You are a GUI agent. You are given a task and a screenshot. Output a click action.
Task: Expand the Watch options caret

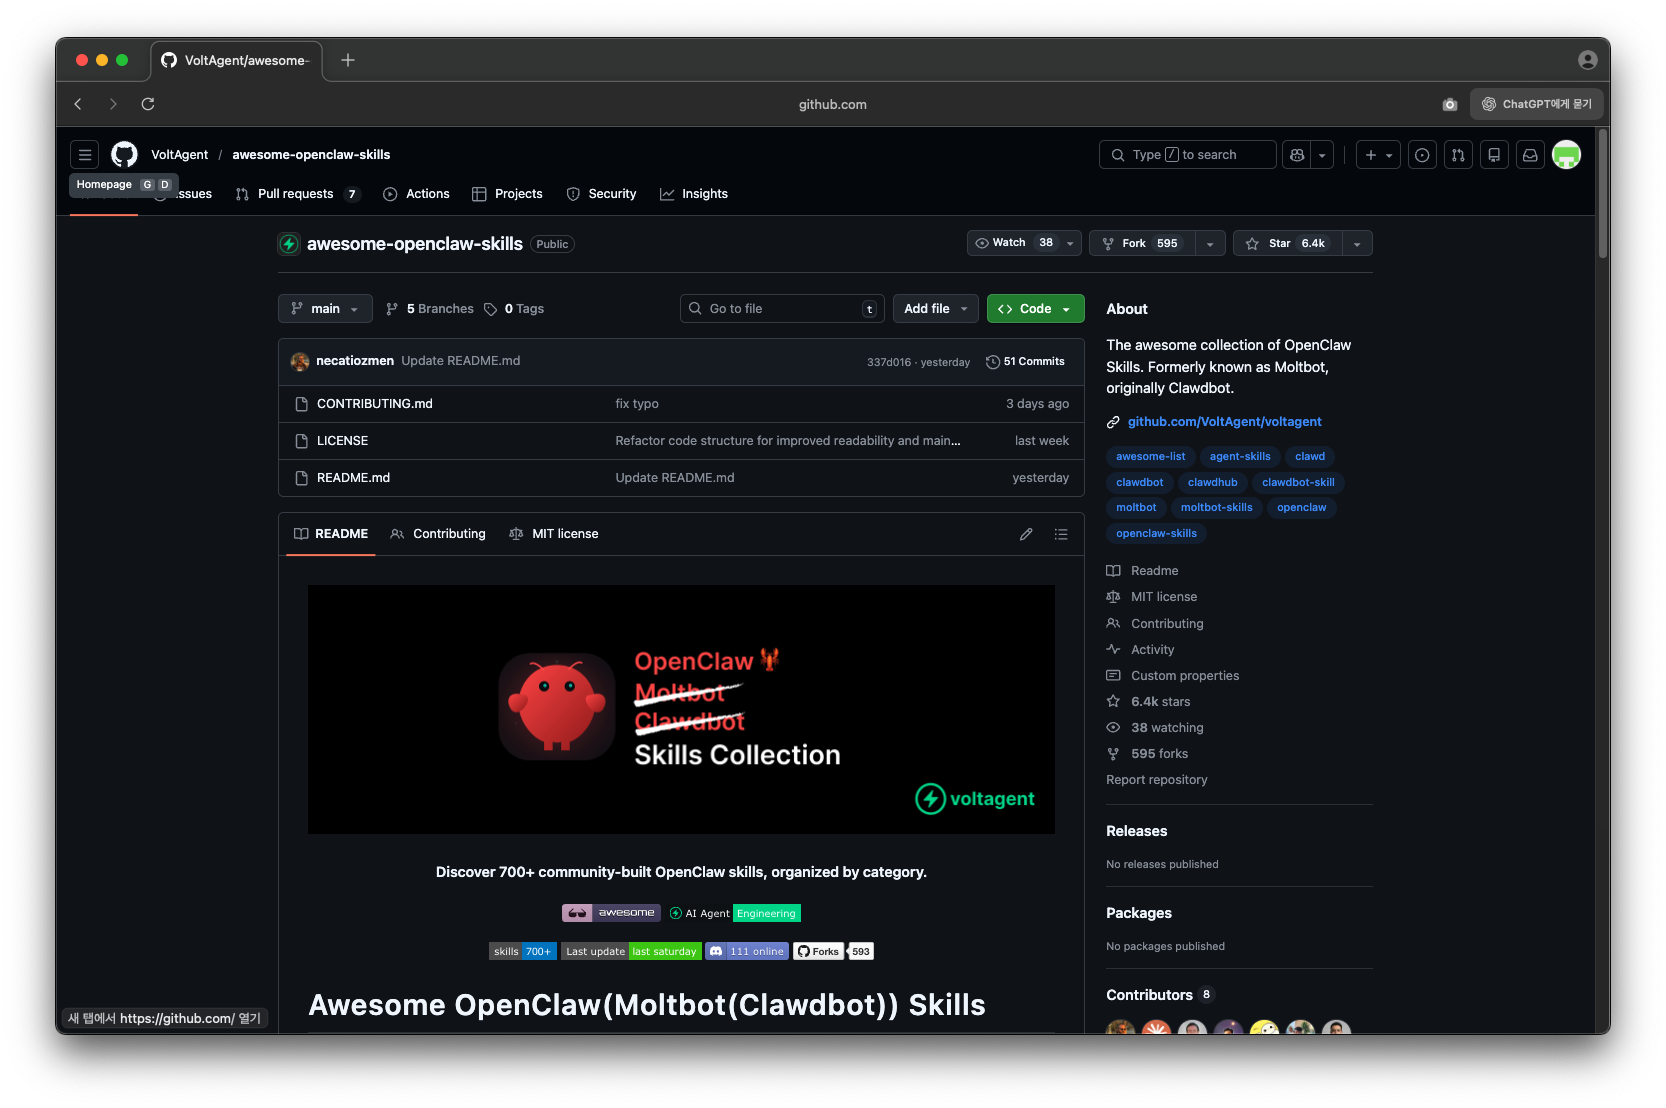tap(1070, 243)
